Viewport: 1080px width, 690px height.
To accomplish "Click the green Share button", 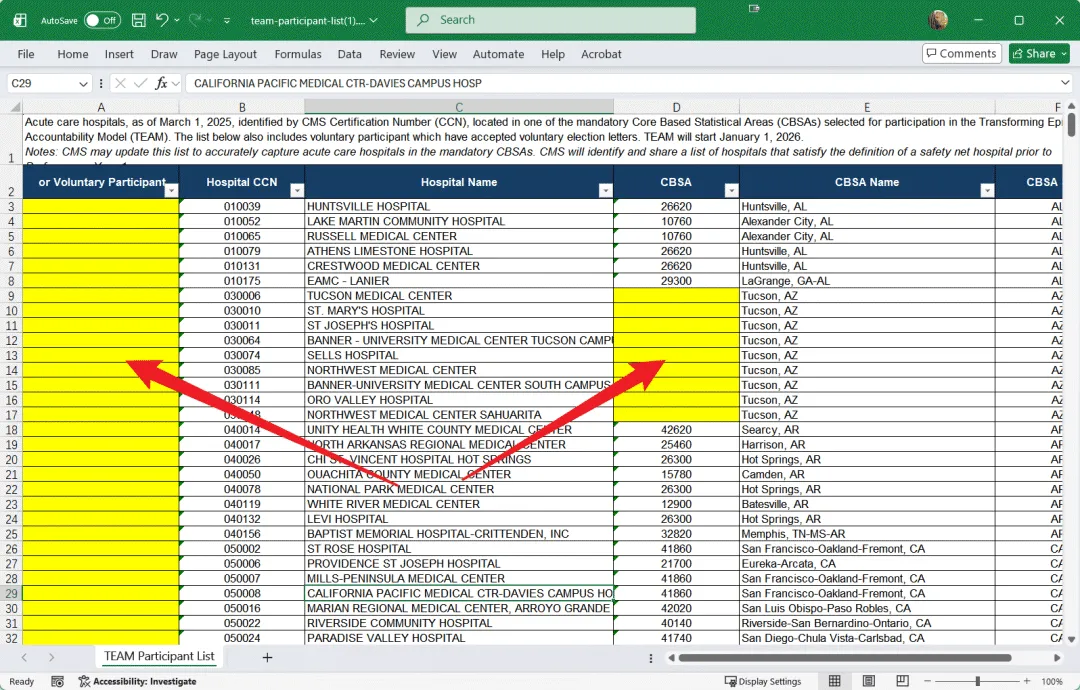I will click(1040, 53).
